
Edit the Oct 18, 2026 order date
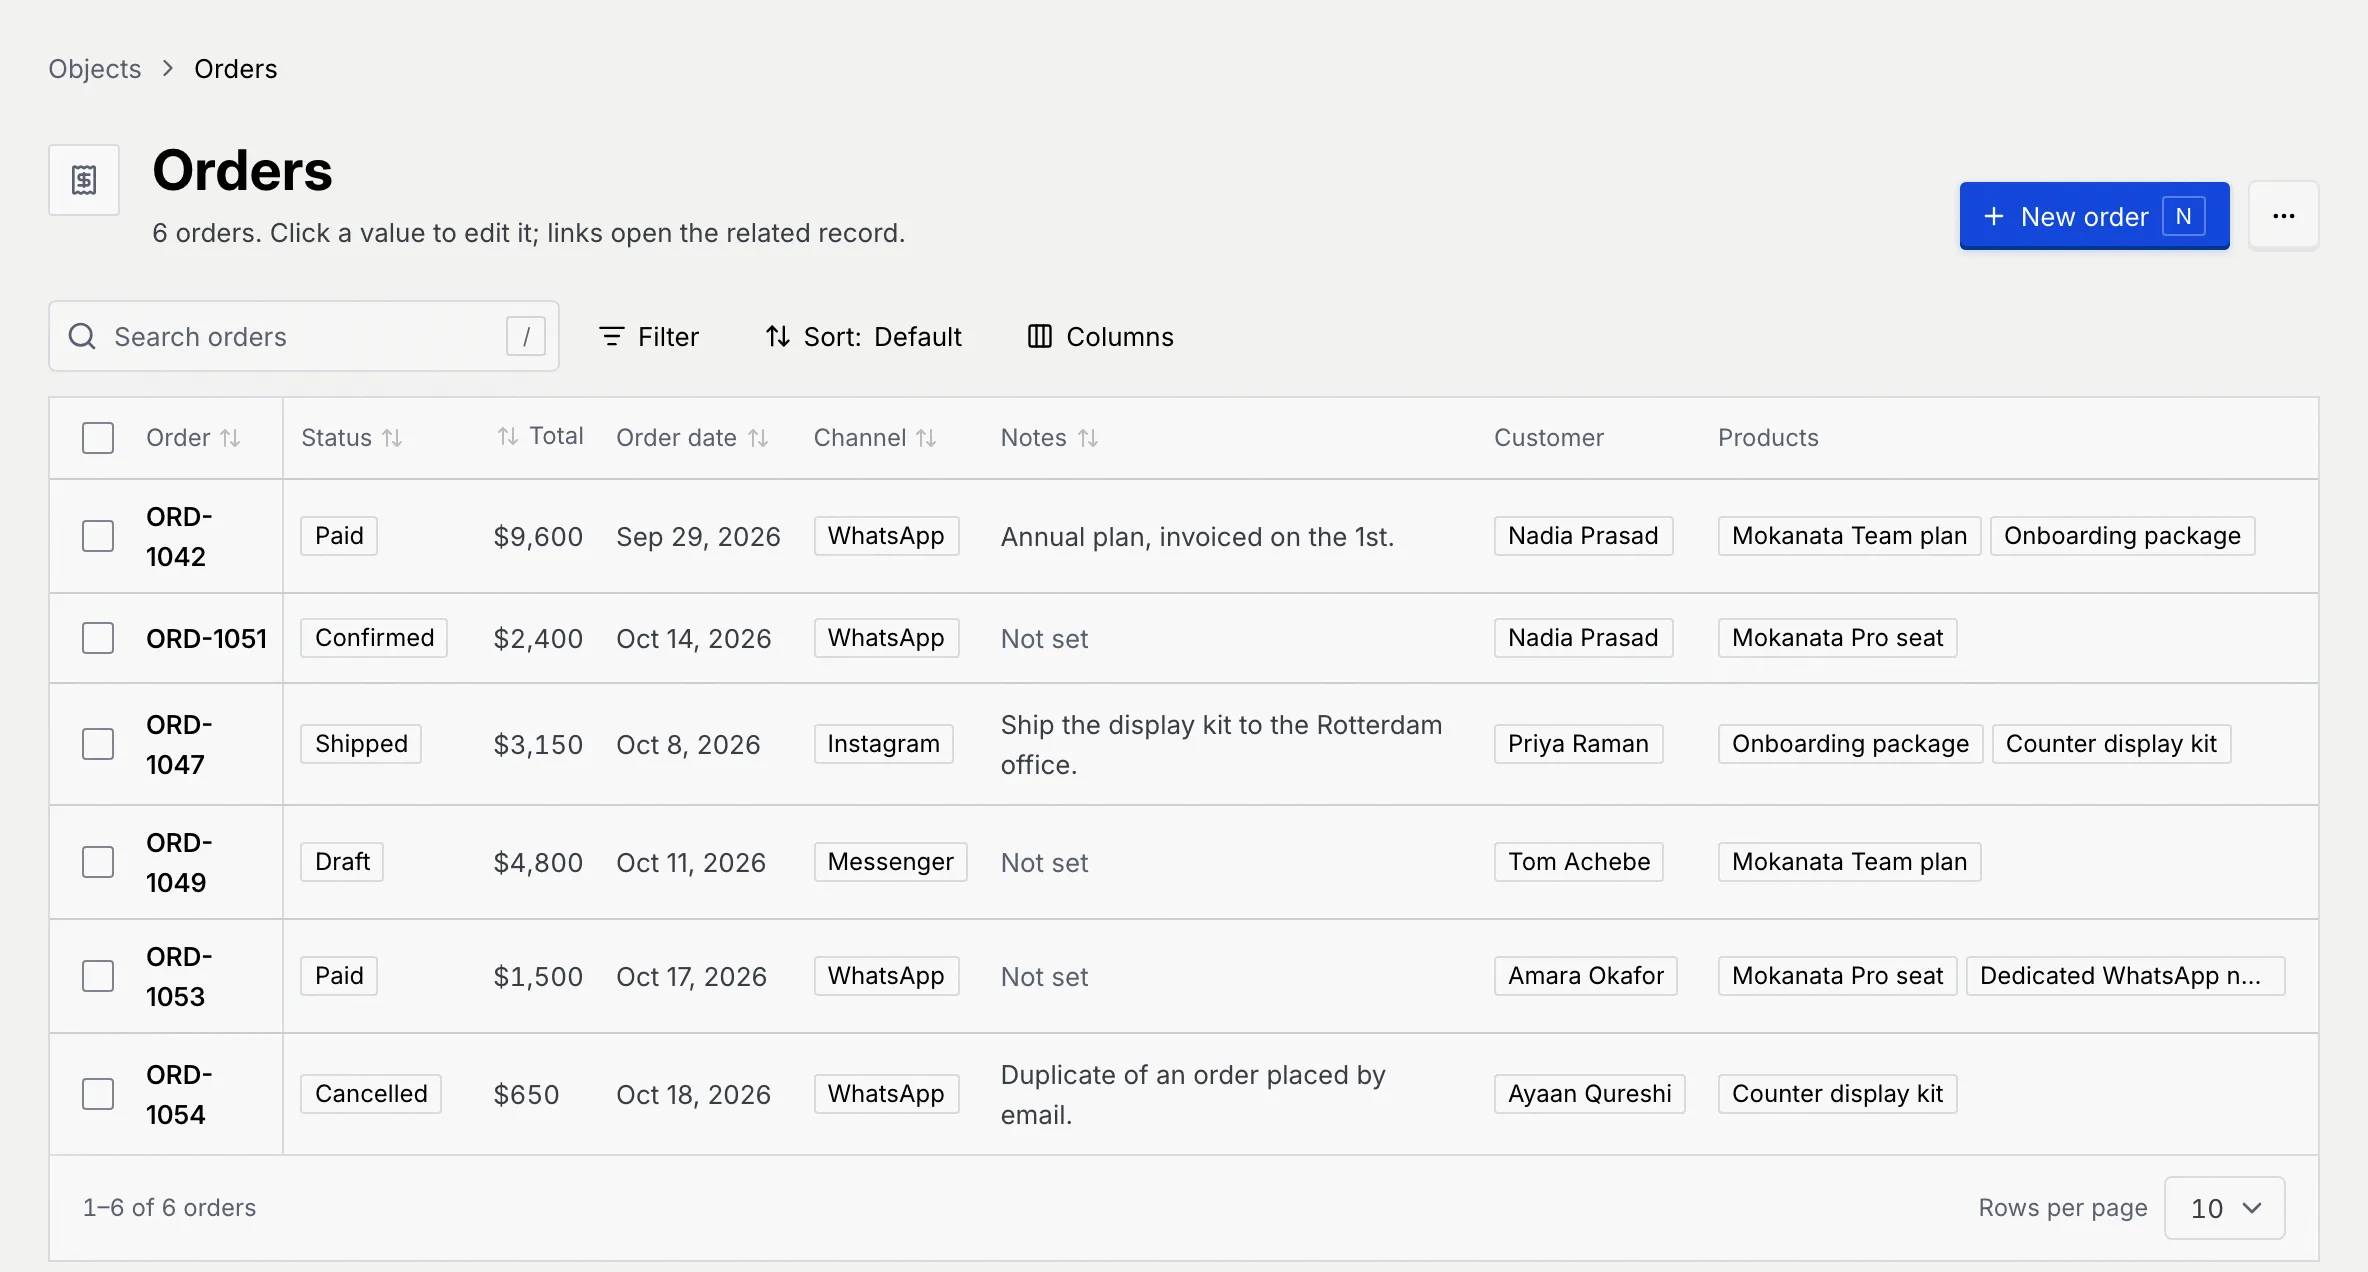coord(693,1094)
